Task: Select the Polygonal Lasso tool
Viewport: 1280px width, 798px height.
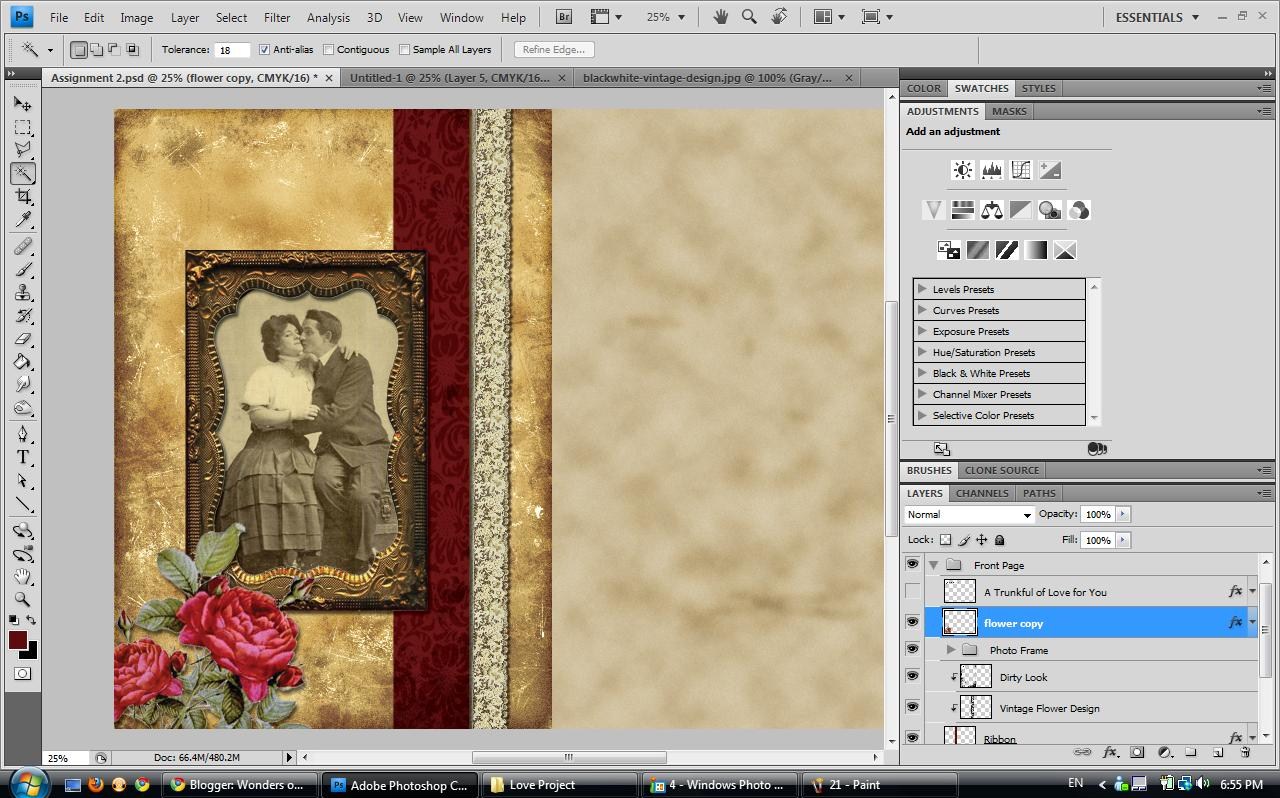Action: coord(22,150)
